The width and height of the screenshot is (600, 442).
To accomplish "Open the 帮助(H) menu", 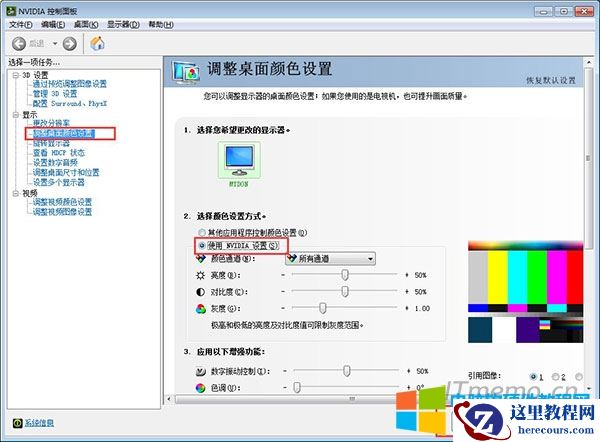I will (x=161, y=25).
